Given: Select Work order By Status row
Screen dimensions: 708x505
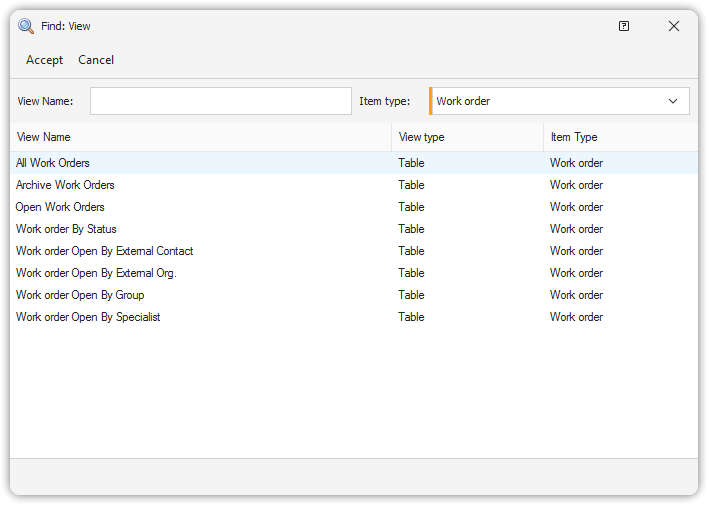Looking at the screenshot, I should pyautogui.click(x=66, y=229).
